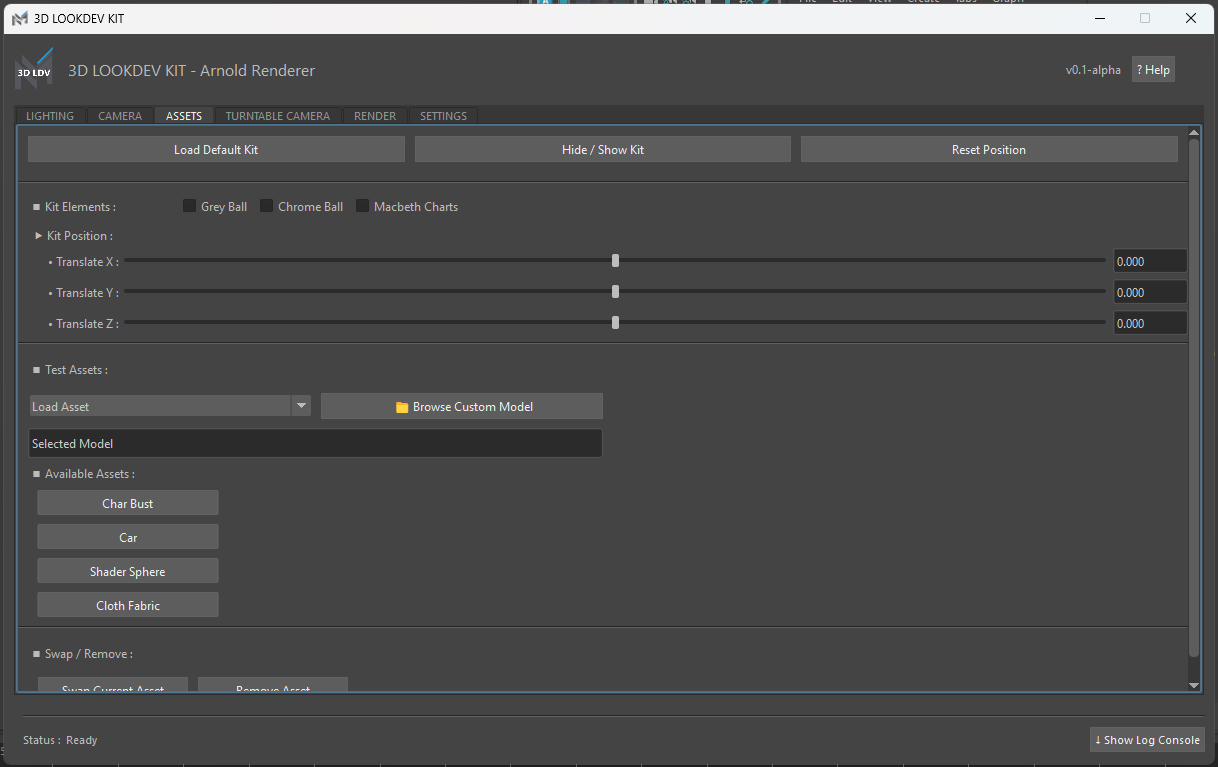Click the Swap / Remove section label

(x=89, y=654)
